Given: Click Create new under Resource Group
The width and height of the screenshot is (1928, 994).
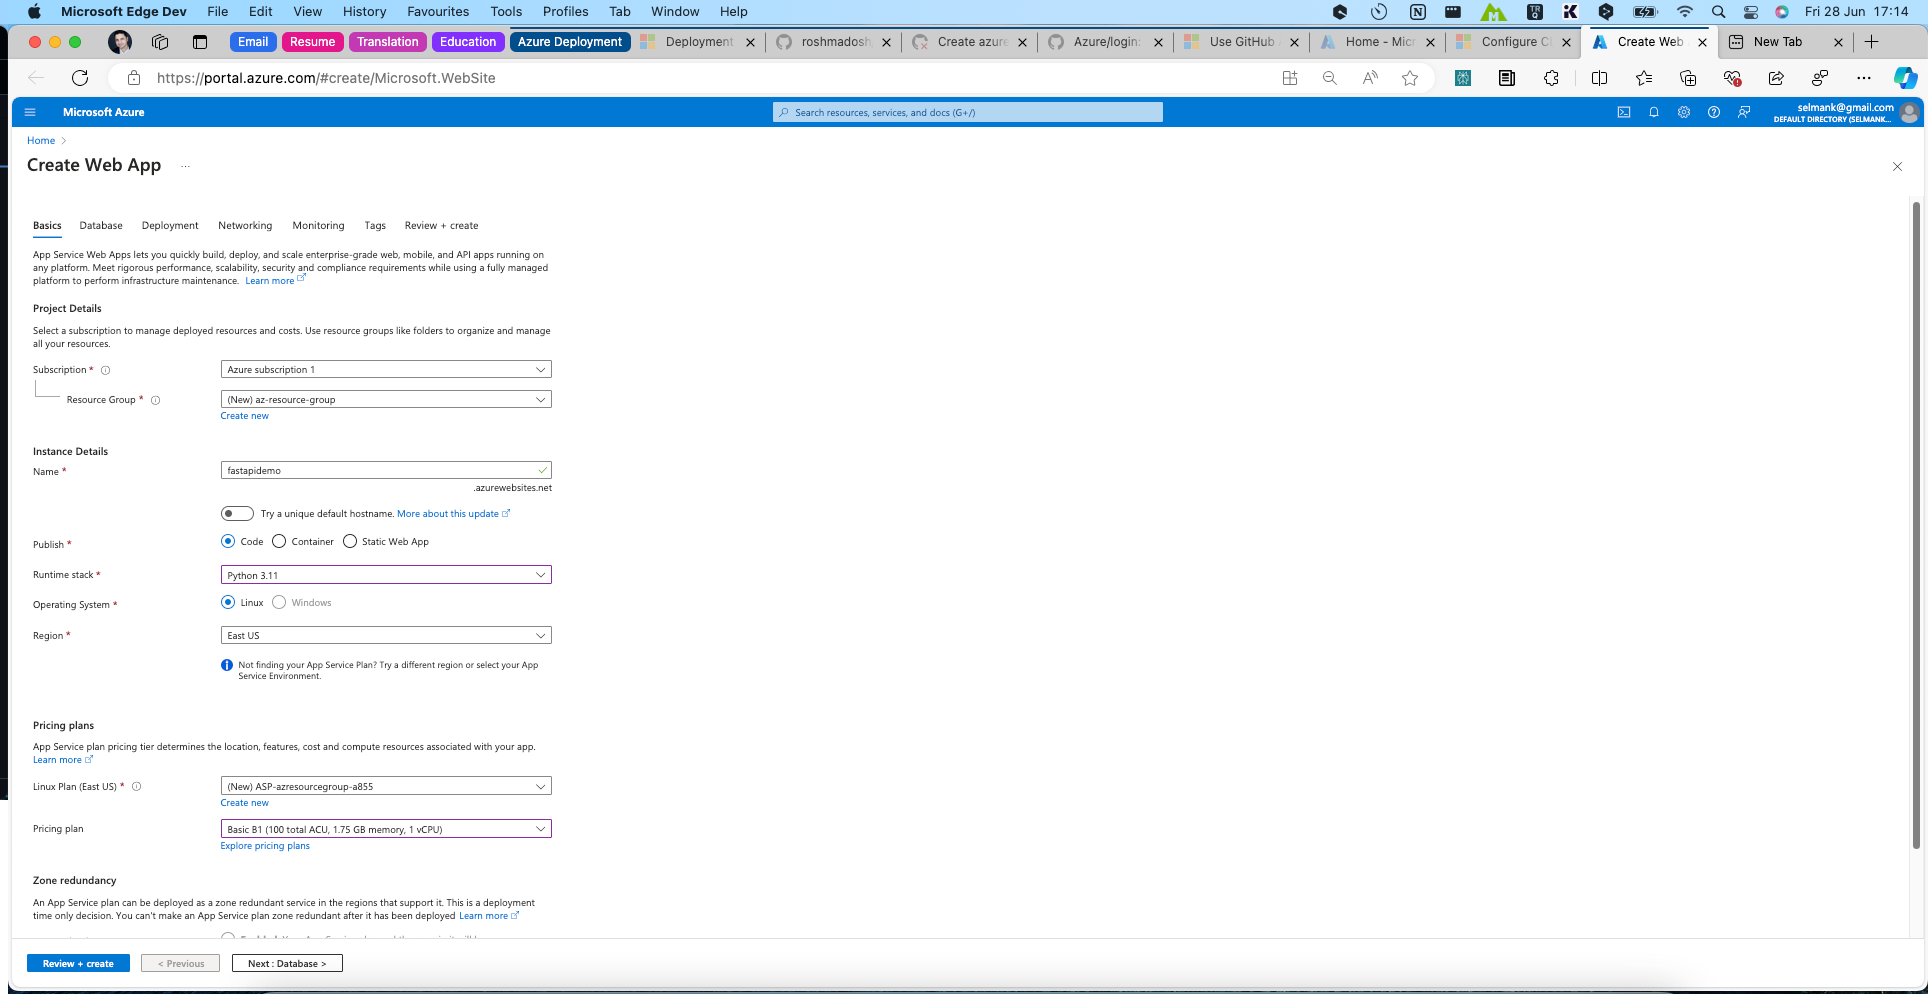Looking at the screenshot, I should [244, 416].
